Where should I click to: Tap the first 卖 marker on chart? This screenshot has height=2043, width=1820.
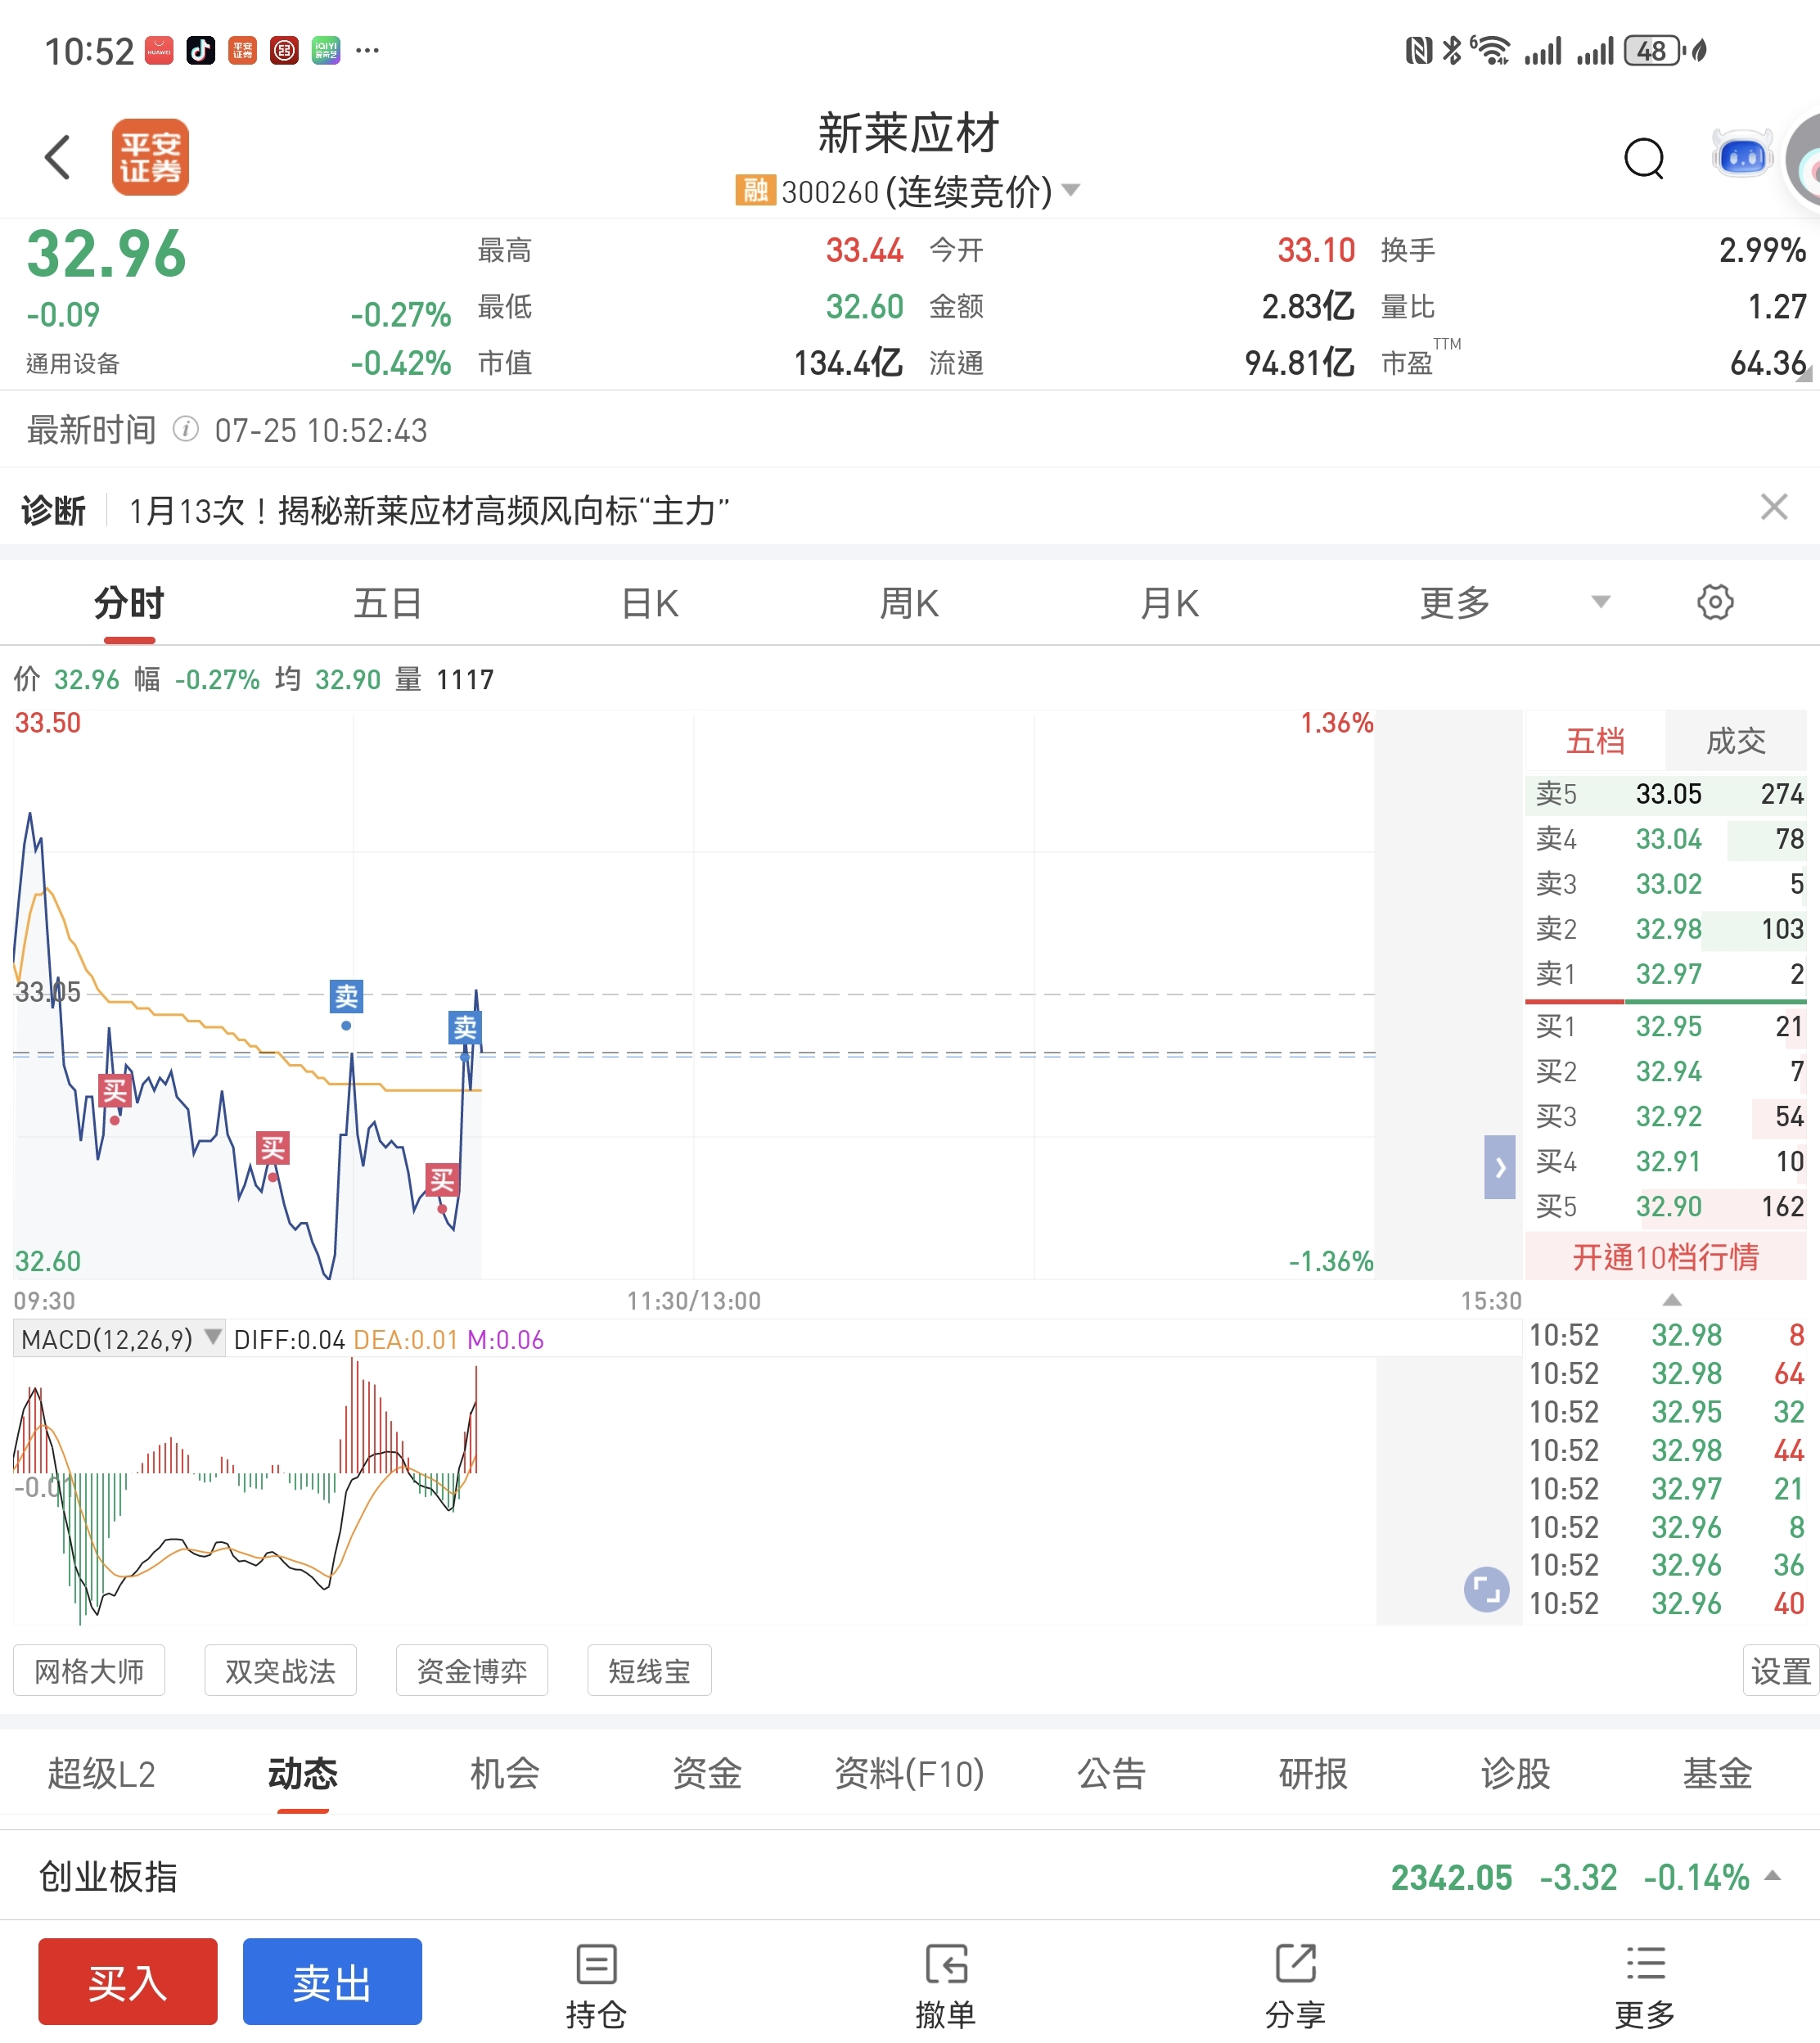(x=346, y=996)
